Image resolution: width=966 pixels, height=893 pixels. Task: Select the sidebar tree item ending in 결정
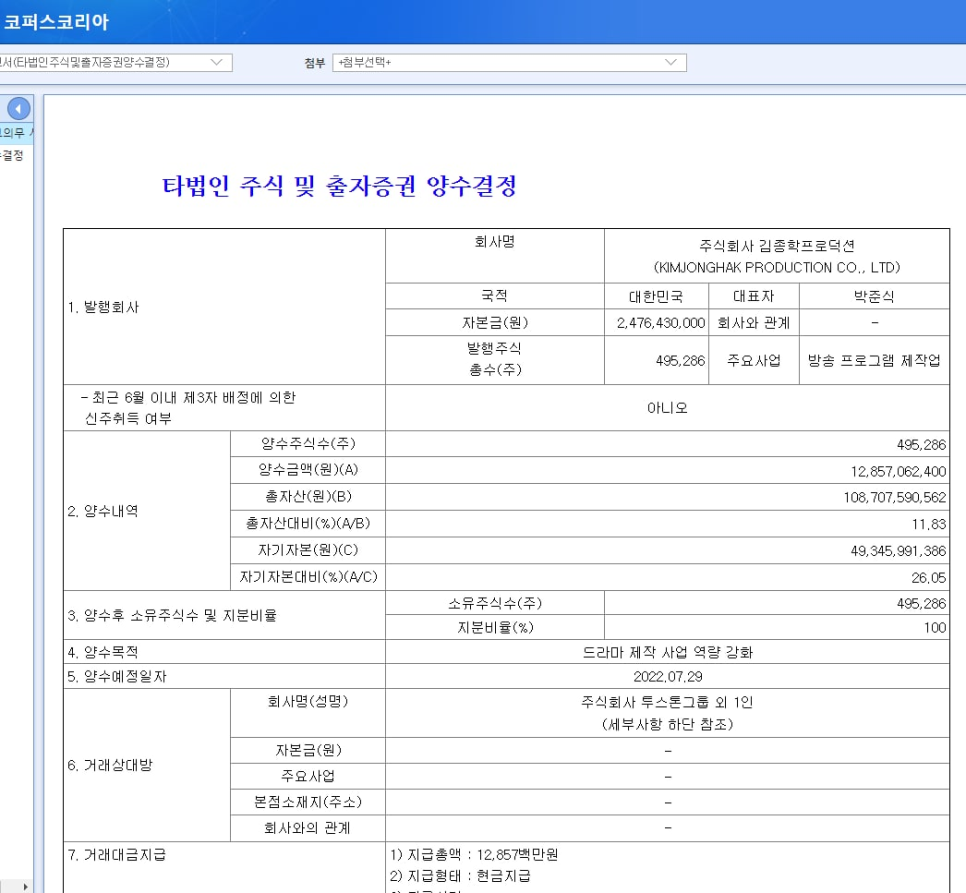point(12,155)
